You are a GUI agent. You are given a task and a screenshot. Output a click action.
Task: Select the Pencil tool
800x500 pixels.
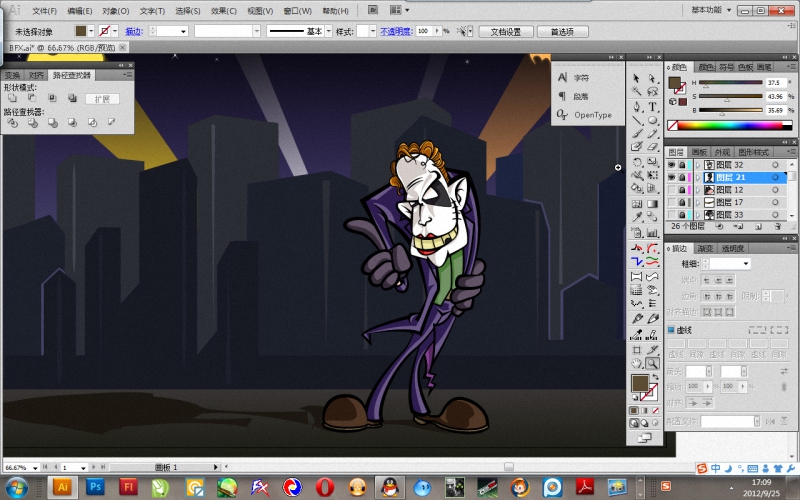pyautogui.click(x=652, y=134)
